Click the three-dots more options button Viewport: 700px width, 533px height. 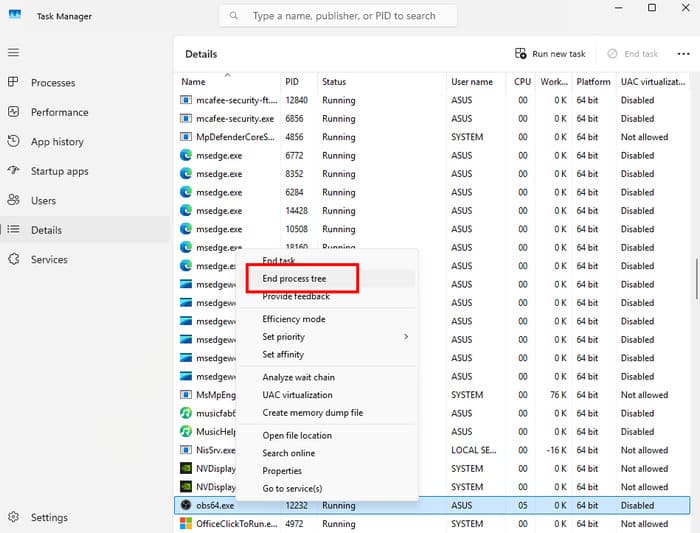tap(682, 53)
